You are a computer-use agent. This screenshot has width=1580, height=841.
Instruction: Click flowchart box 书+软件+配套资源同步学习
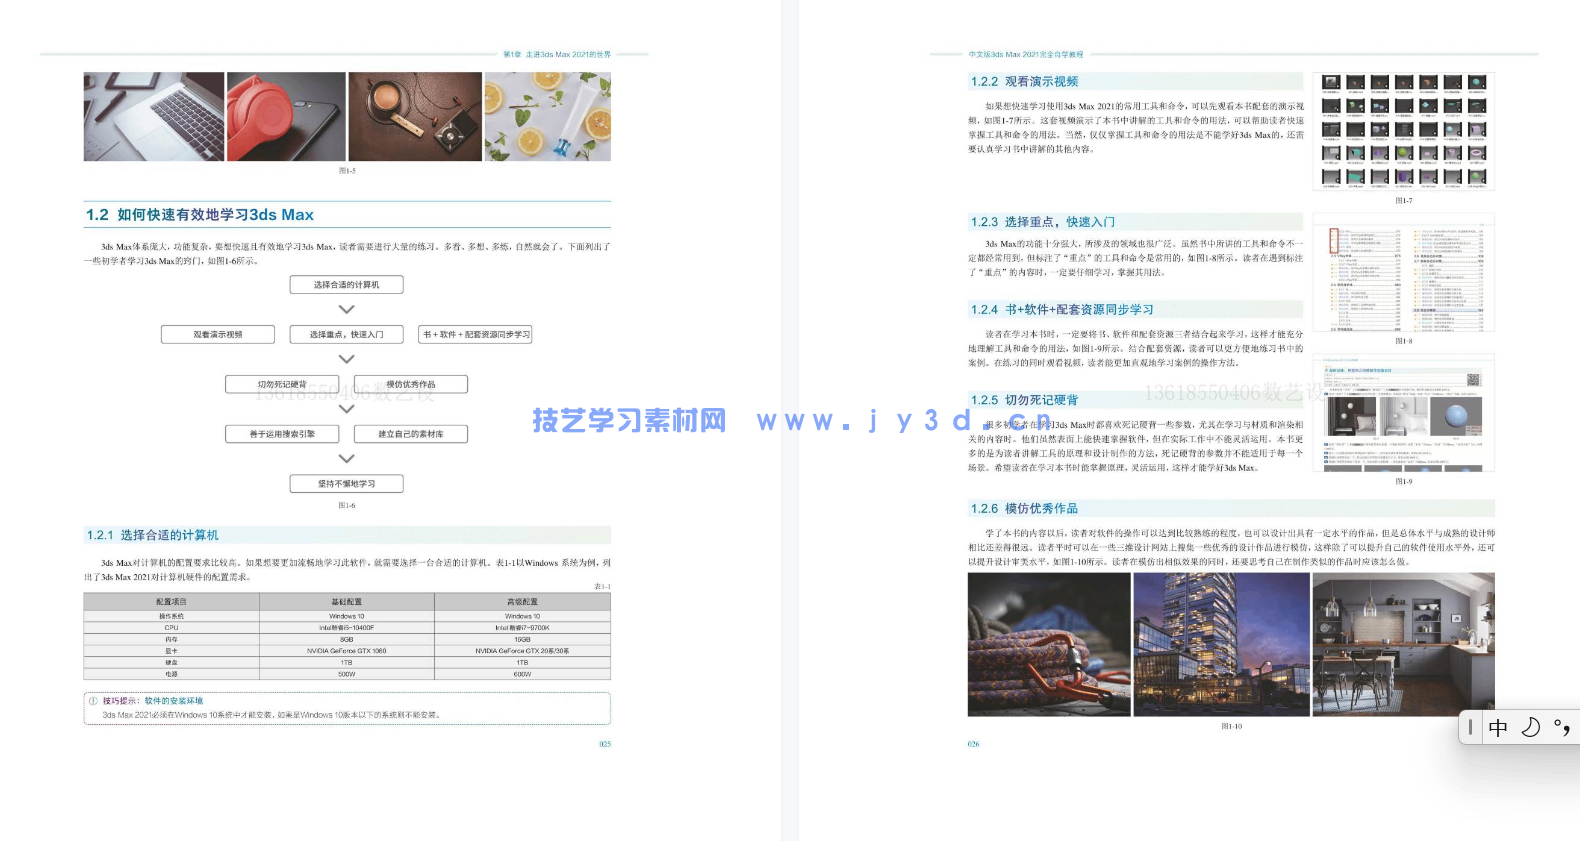475,334
